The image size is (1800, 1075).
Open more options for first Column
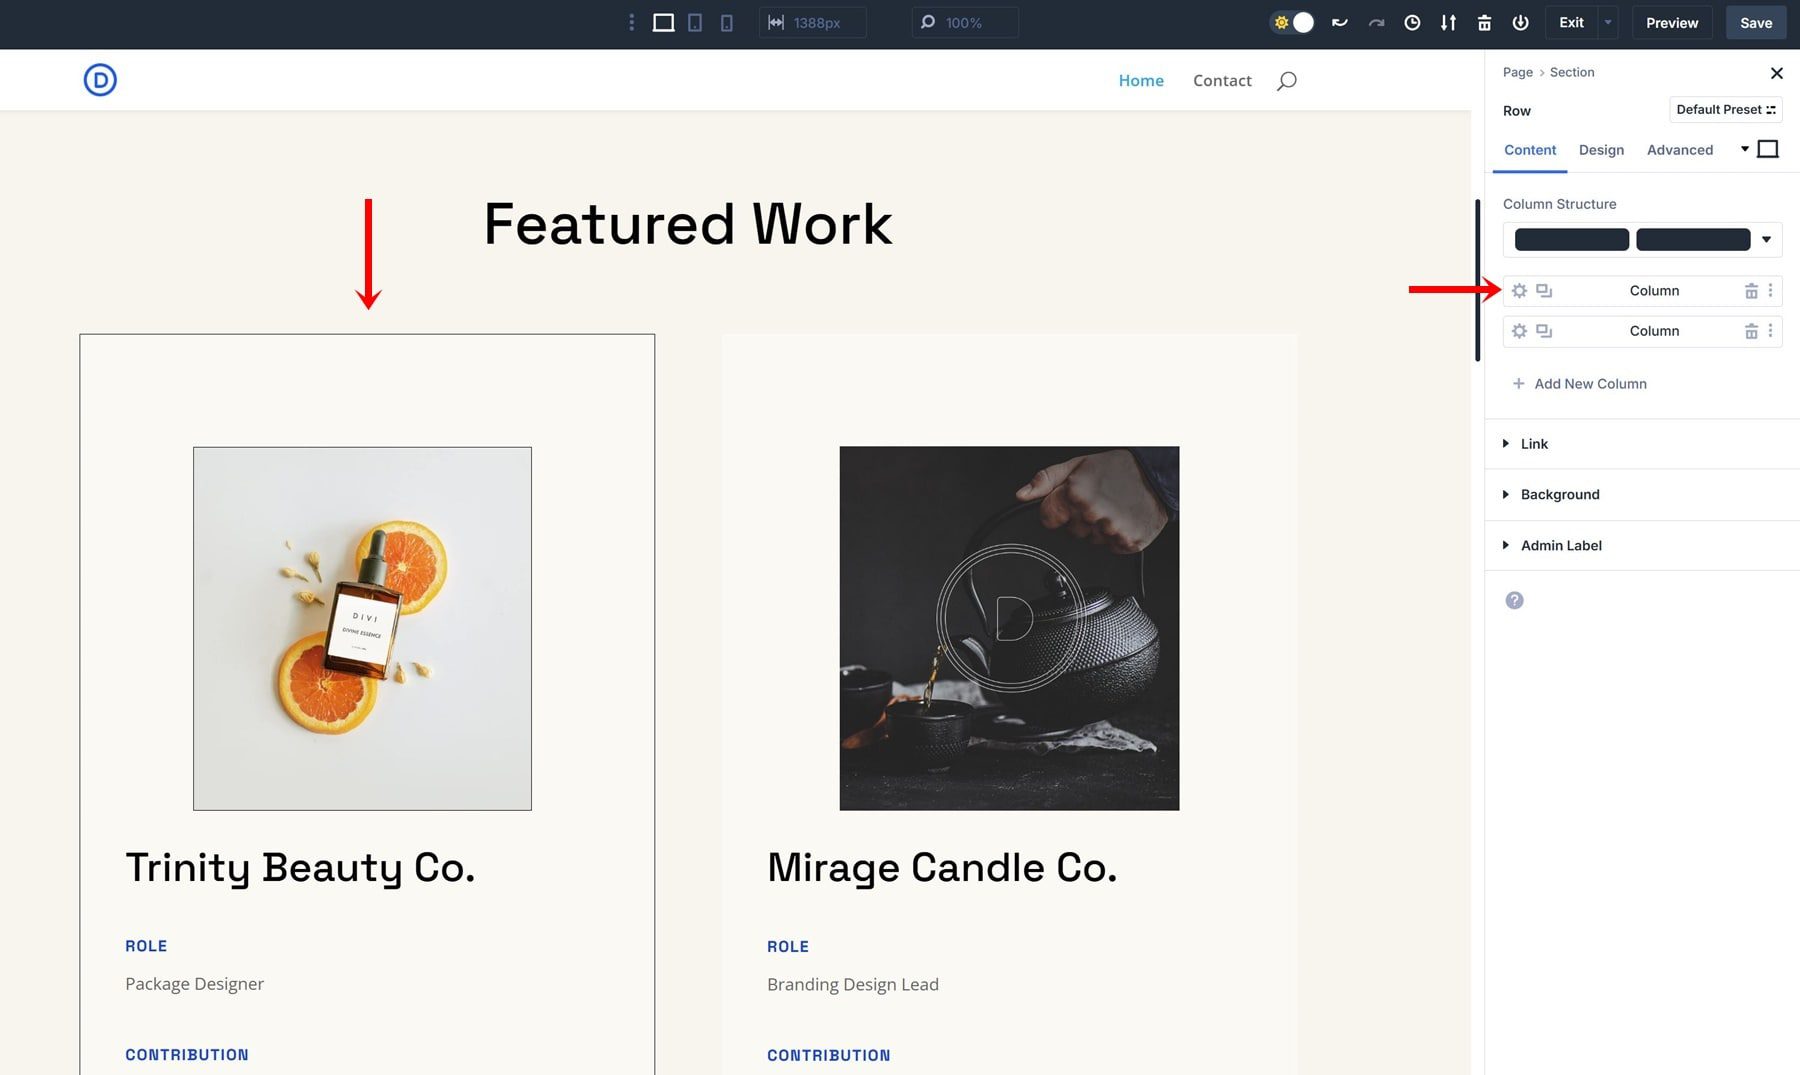1770,291
